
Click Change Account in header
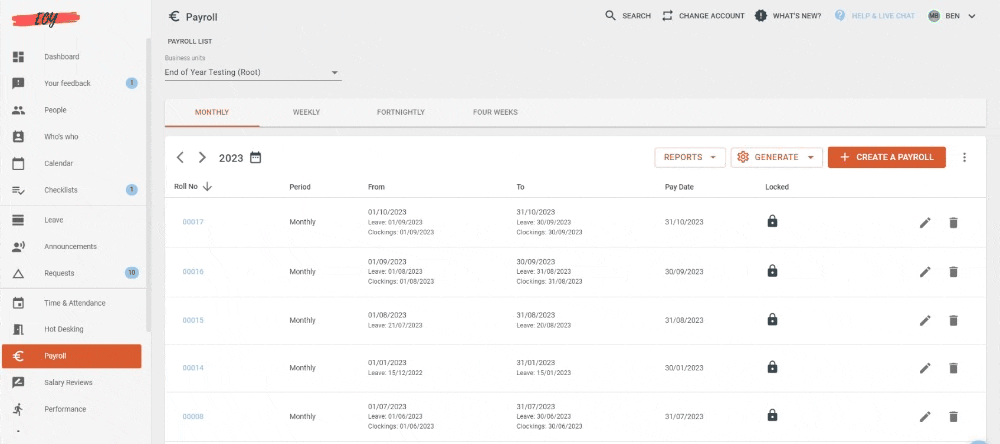click(x=703, y=16)
